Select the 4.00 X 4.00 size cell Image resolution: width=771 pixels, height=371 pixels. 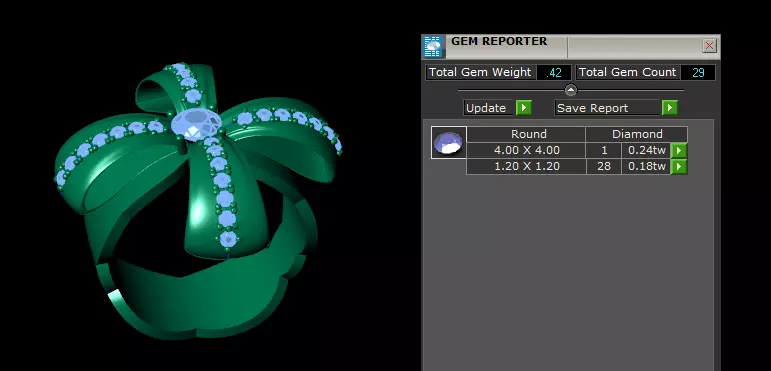point(526,150)
